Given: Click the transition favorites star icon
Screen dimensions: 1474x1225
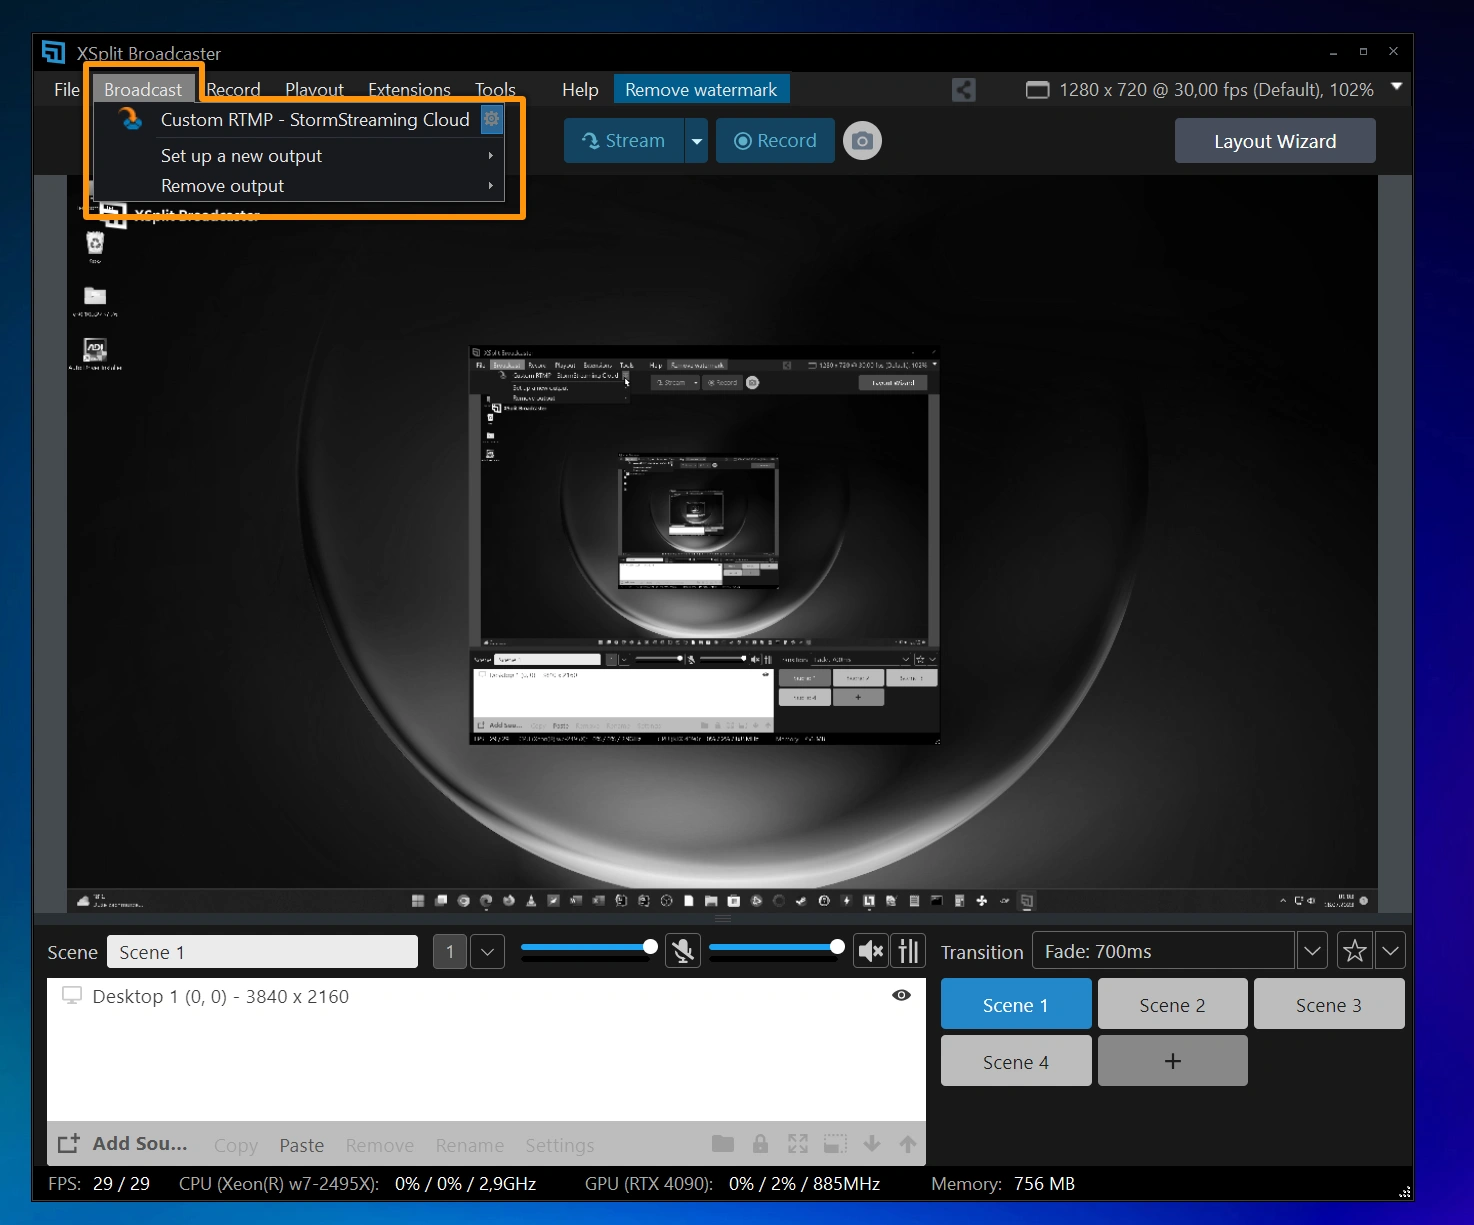Looking at the screenshot, I should [x=1354, y=951].
